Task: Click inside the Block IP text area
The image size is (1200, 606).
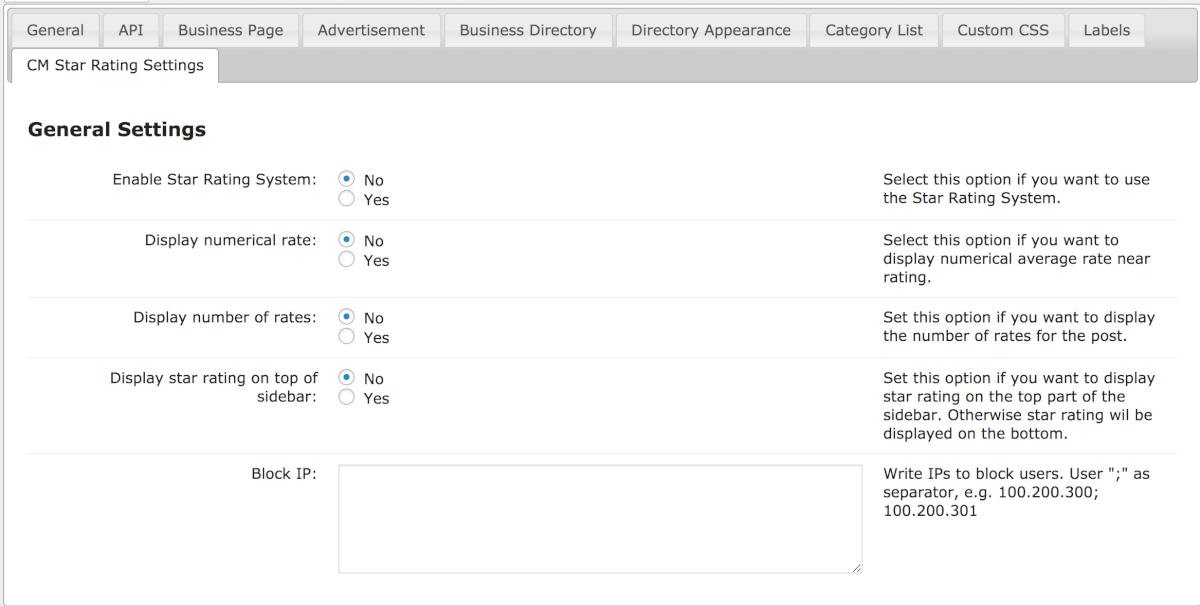Action: (600, 518)
